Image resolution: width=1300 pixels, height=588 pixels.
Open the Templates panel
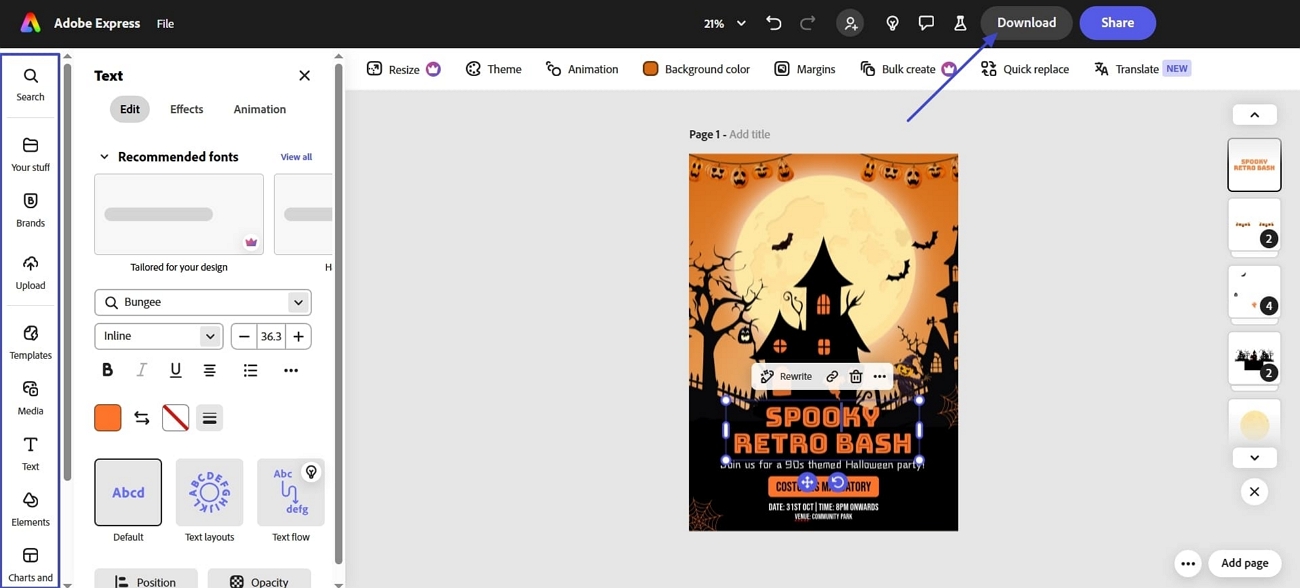click(x=30, y=341)
